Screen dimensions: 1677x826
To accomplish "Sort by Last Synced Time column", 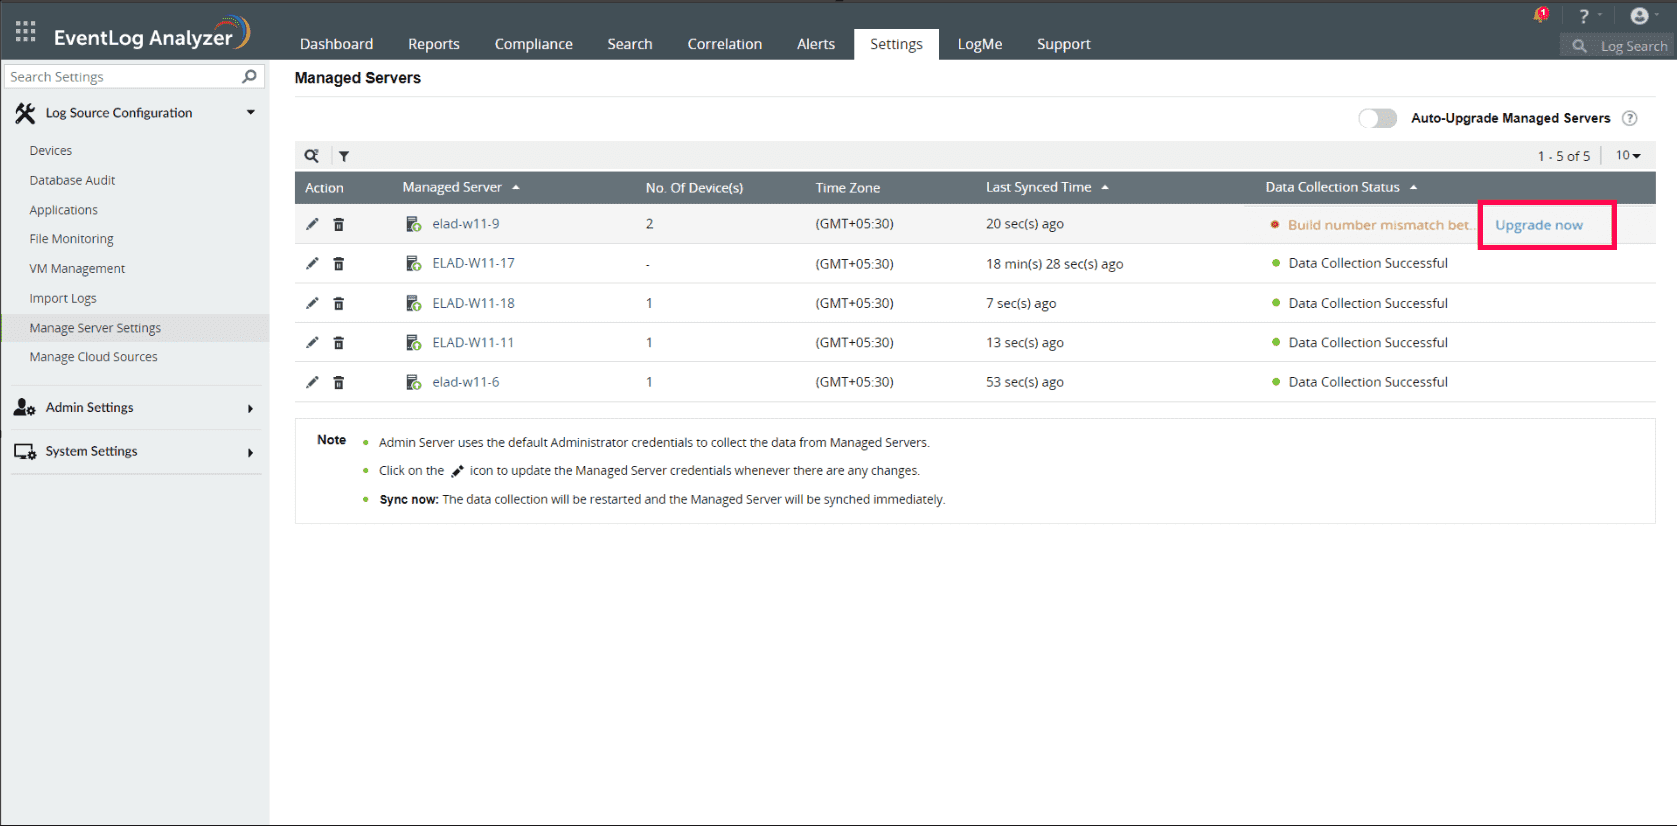I will click(x=1038, y=187).
